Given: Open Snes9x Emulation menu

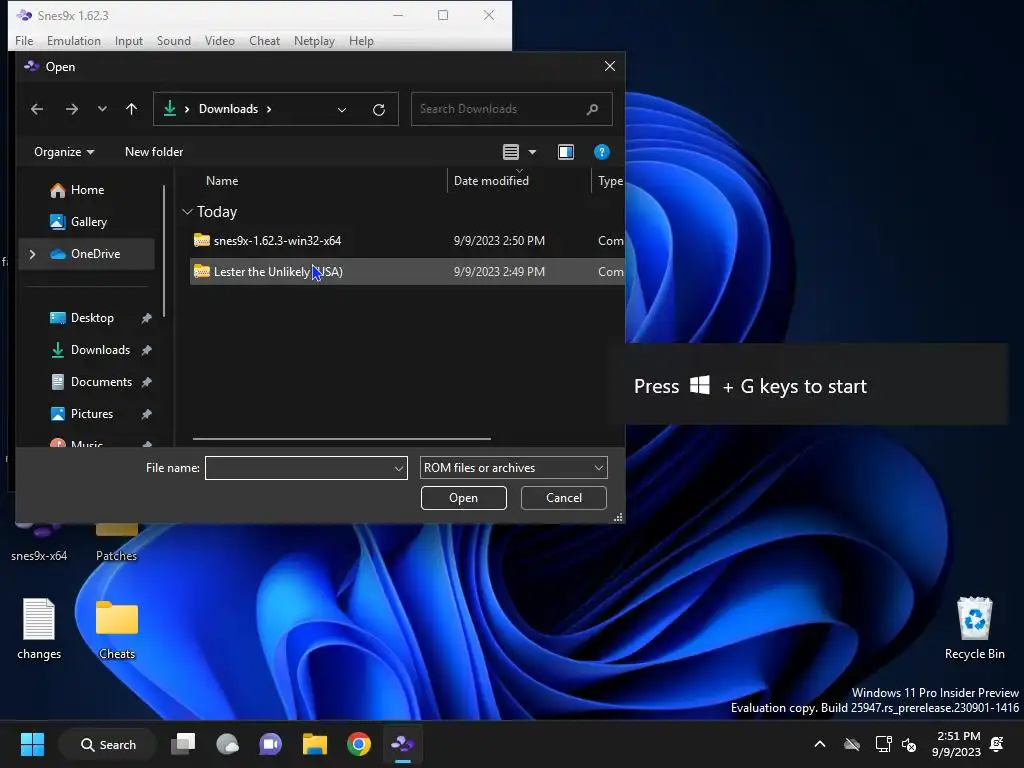Looking at the screenshot, I should (74, 40).
